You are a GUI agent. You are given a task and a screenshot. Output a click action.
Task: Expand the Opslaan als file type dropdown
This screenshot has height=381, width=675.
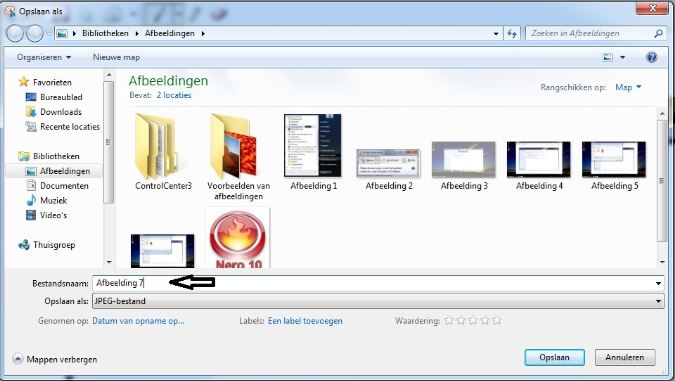pyautogui.click(x=658, y=301)
